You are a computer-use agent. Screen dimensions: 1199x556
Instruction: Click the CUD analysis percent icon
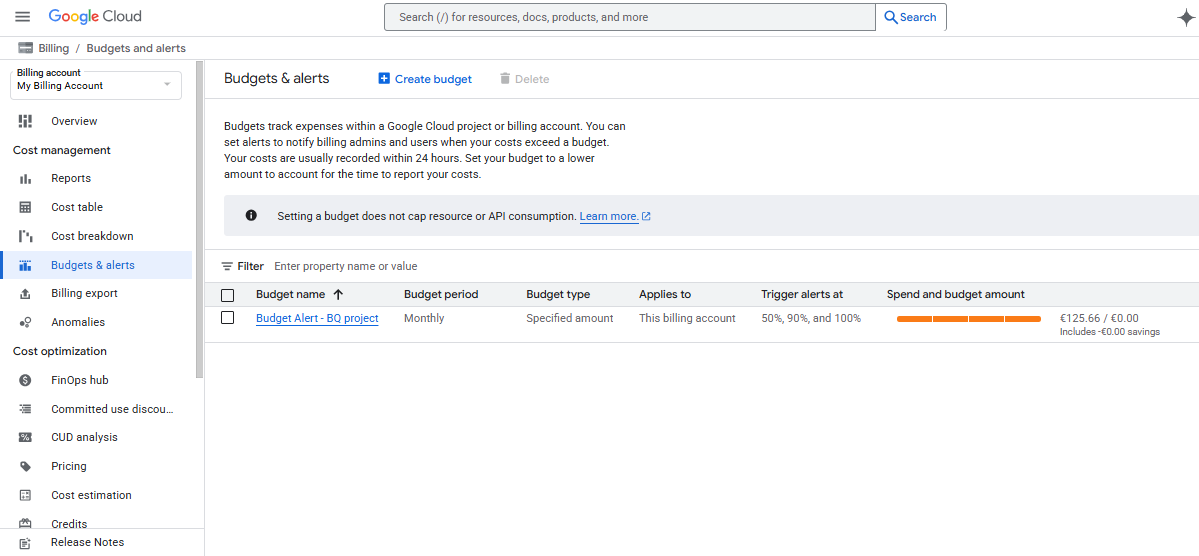[25, 437]
